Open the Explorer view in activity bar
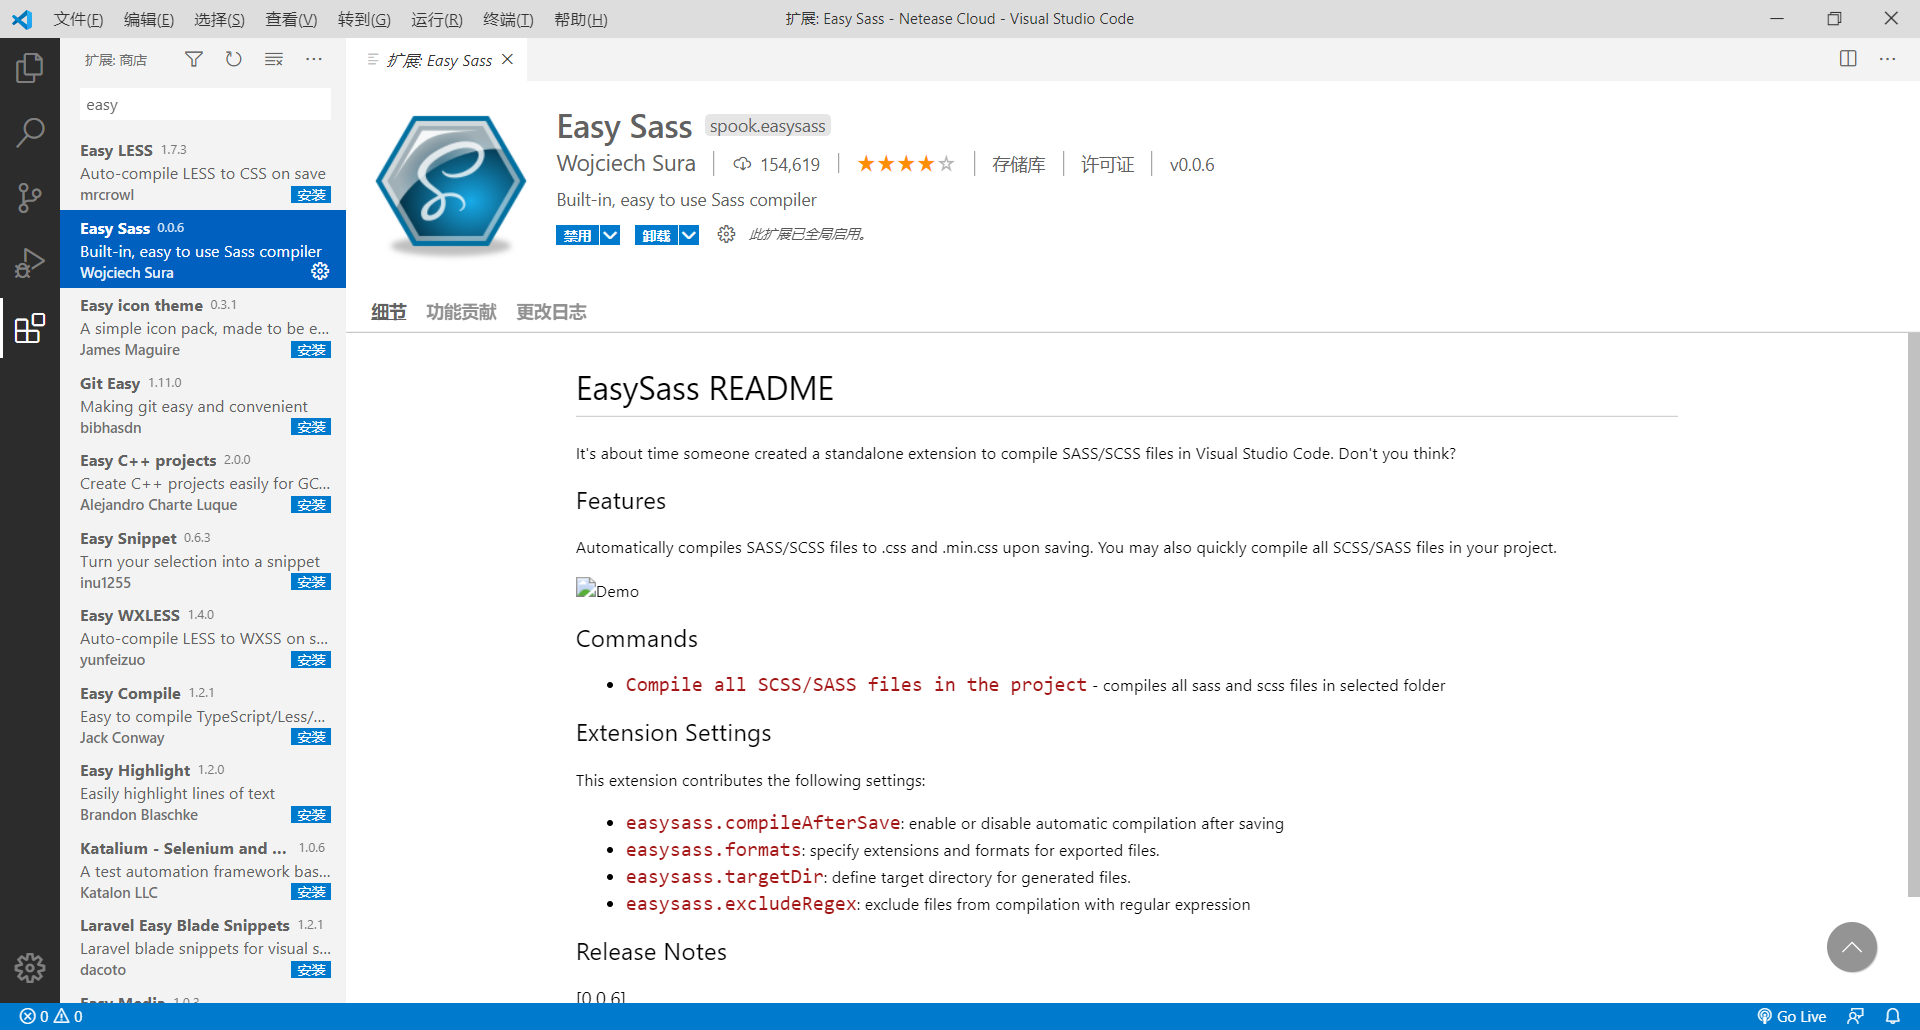 30,68
